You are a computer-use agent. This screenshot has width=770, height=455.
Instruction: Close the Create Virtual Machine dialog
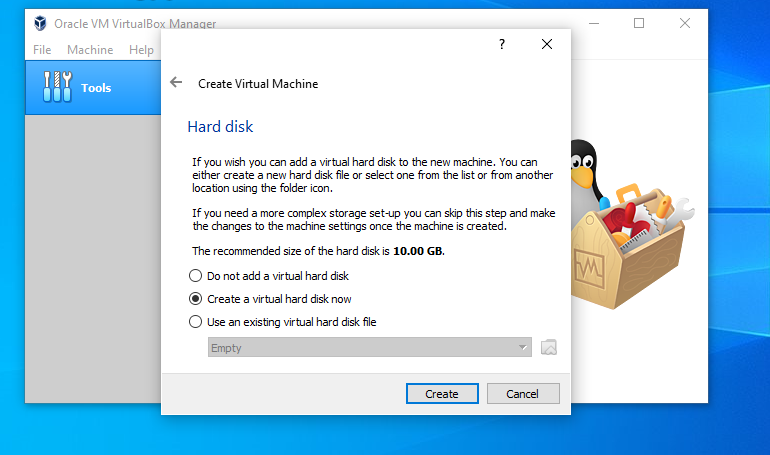click(x=547, y=44)
